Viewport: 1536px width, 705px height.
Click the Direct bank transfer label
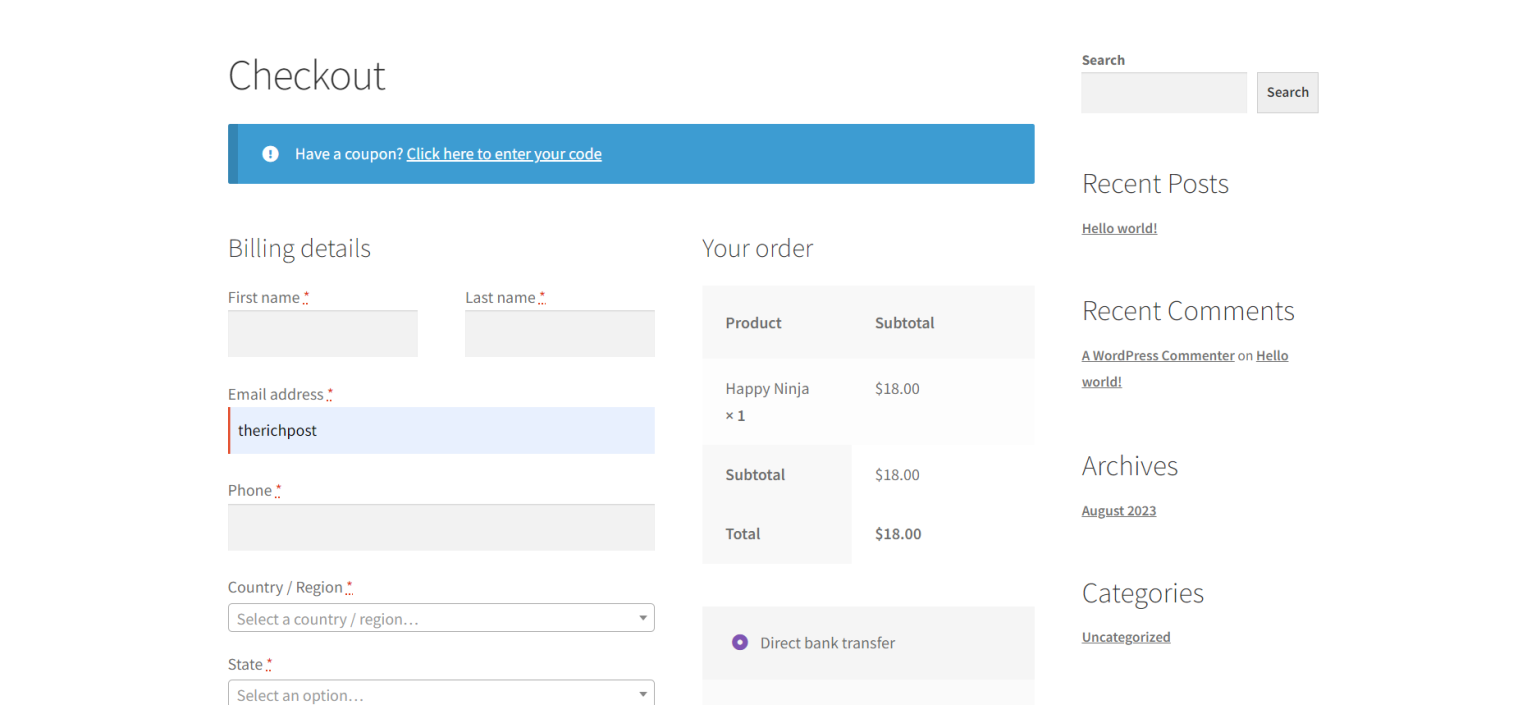coord(827,643)
